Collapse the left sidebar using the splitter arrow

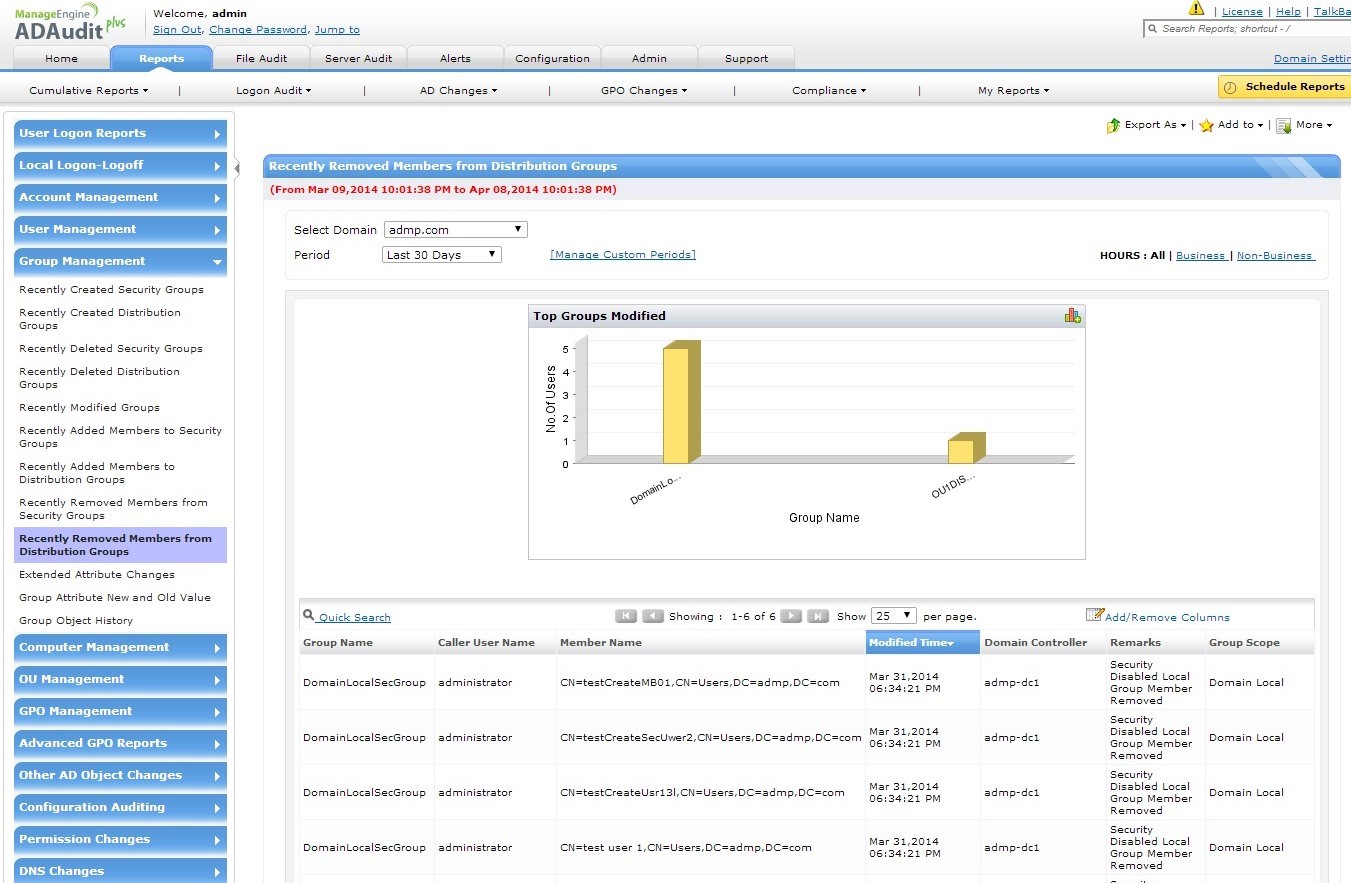237,167
